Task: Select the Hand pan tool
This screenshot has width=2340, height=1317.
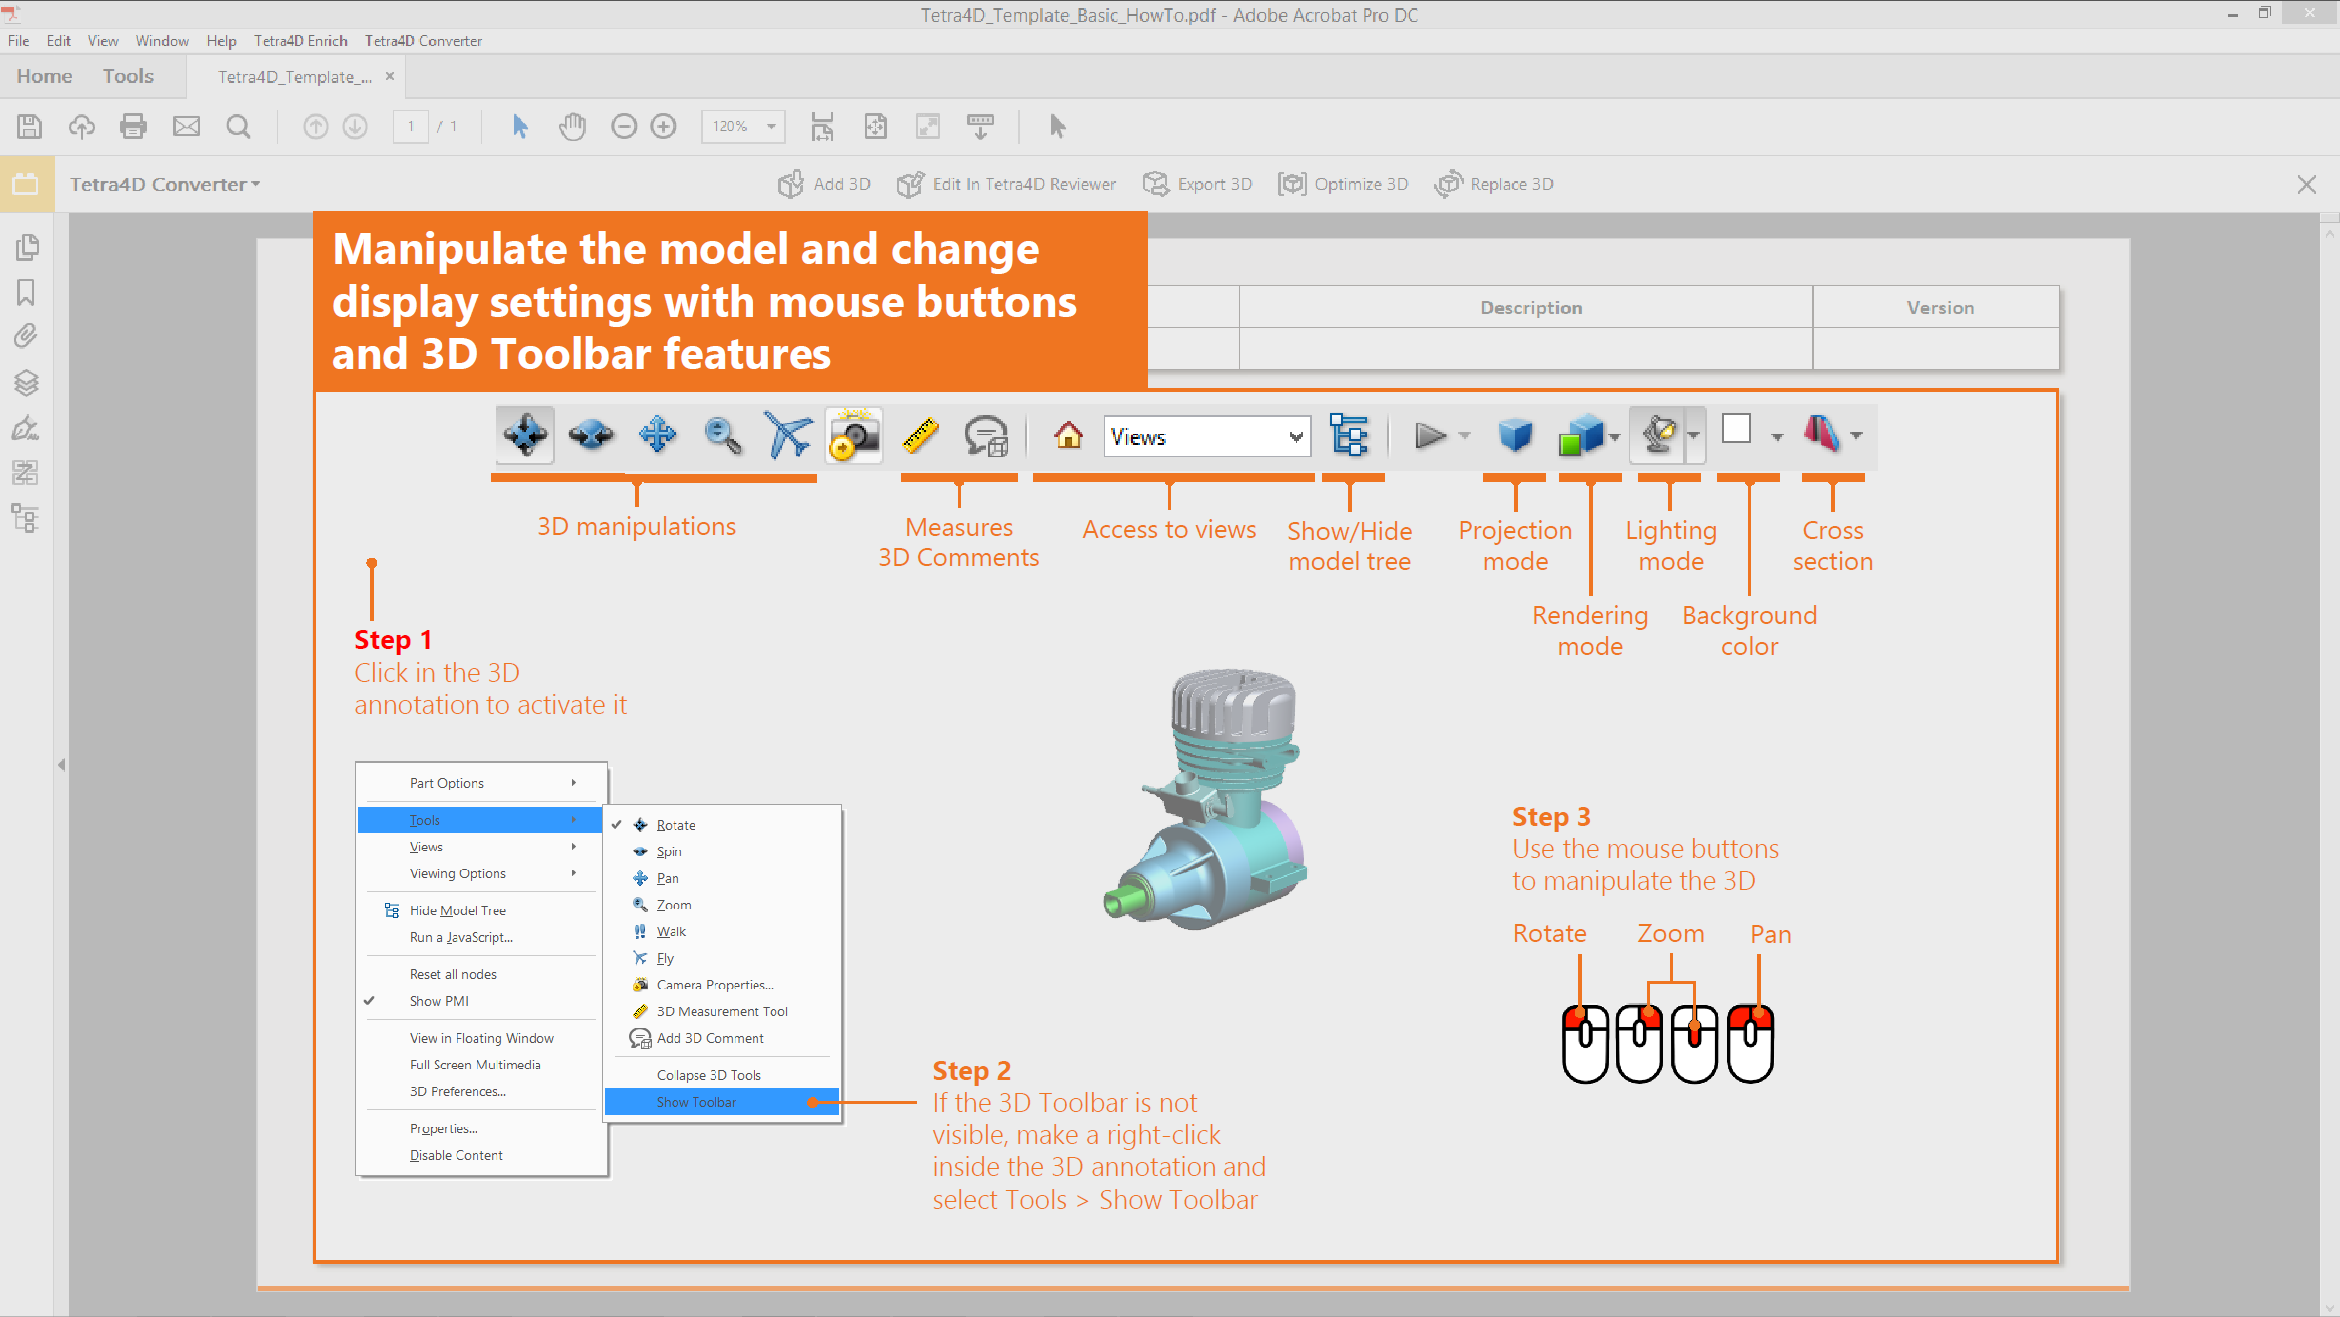Action: coord(572,126)
